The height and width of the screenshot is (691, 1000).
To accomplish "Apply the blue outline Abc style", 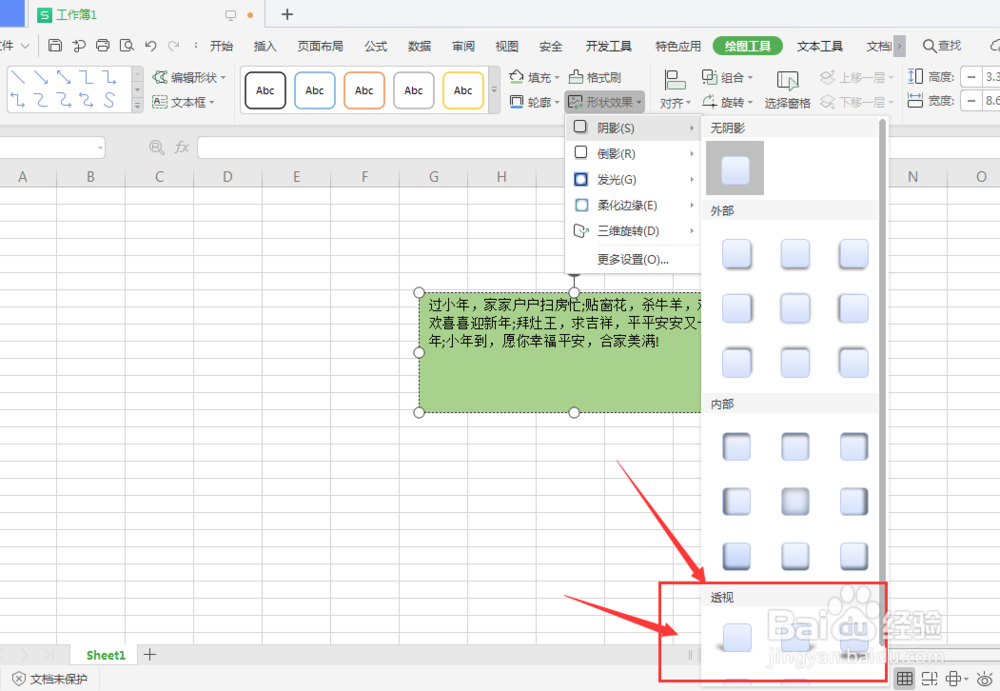I will coord(314,91).
